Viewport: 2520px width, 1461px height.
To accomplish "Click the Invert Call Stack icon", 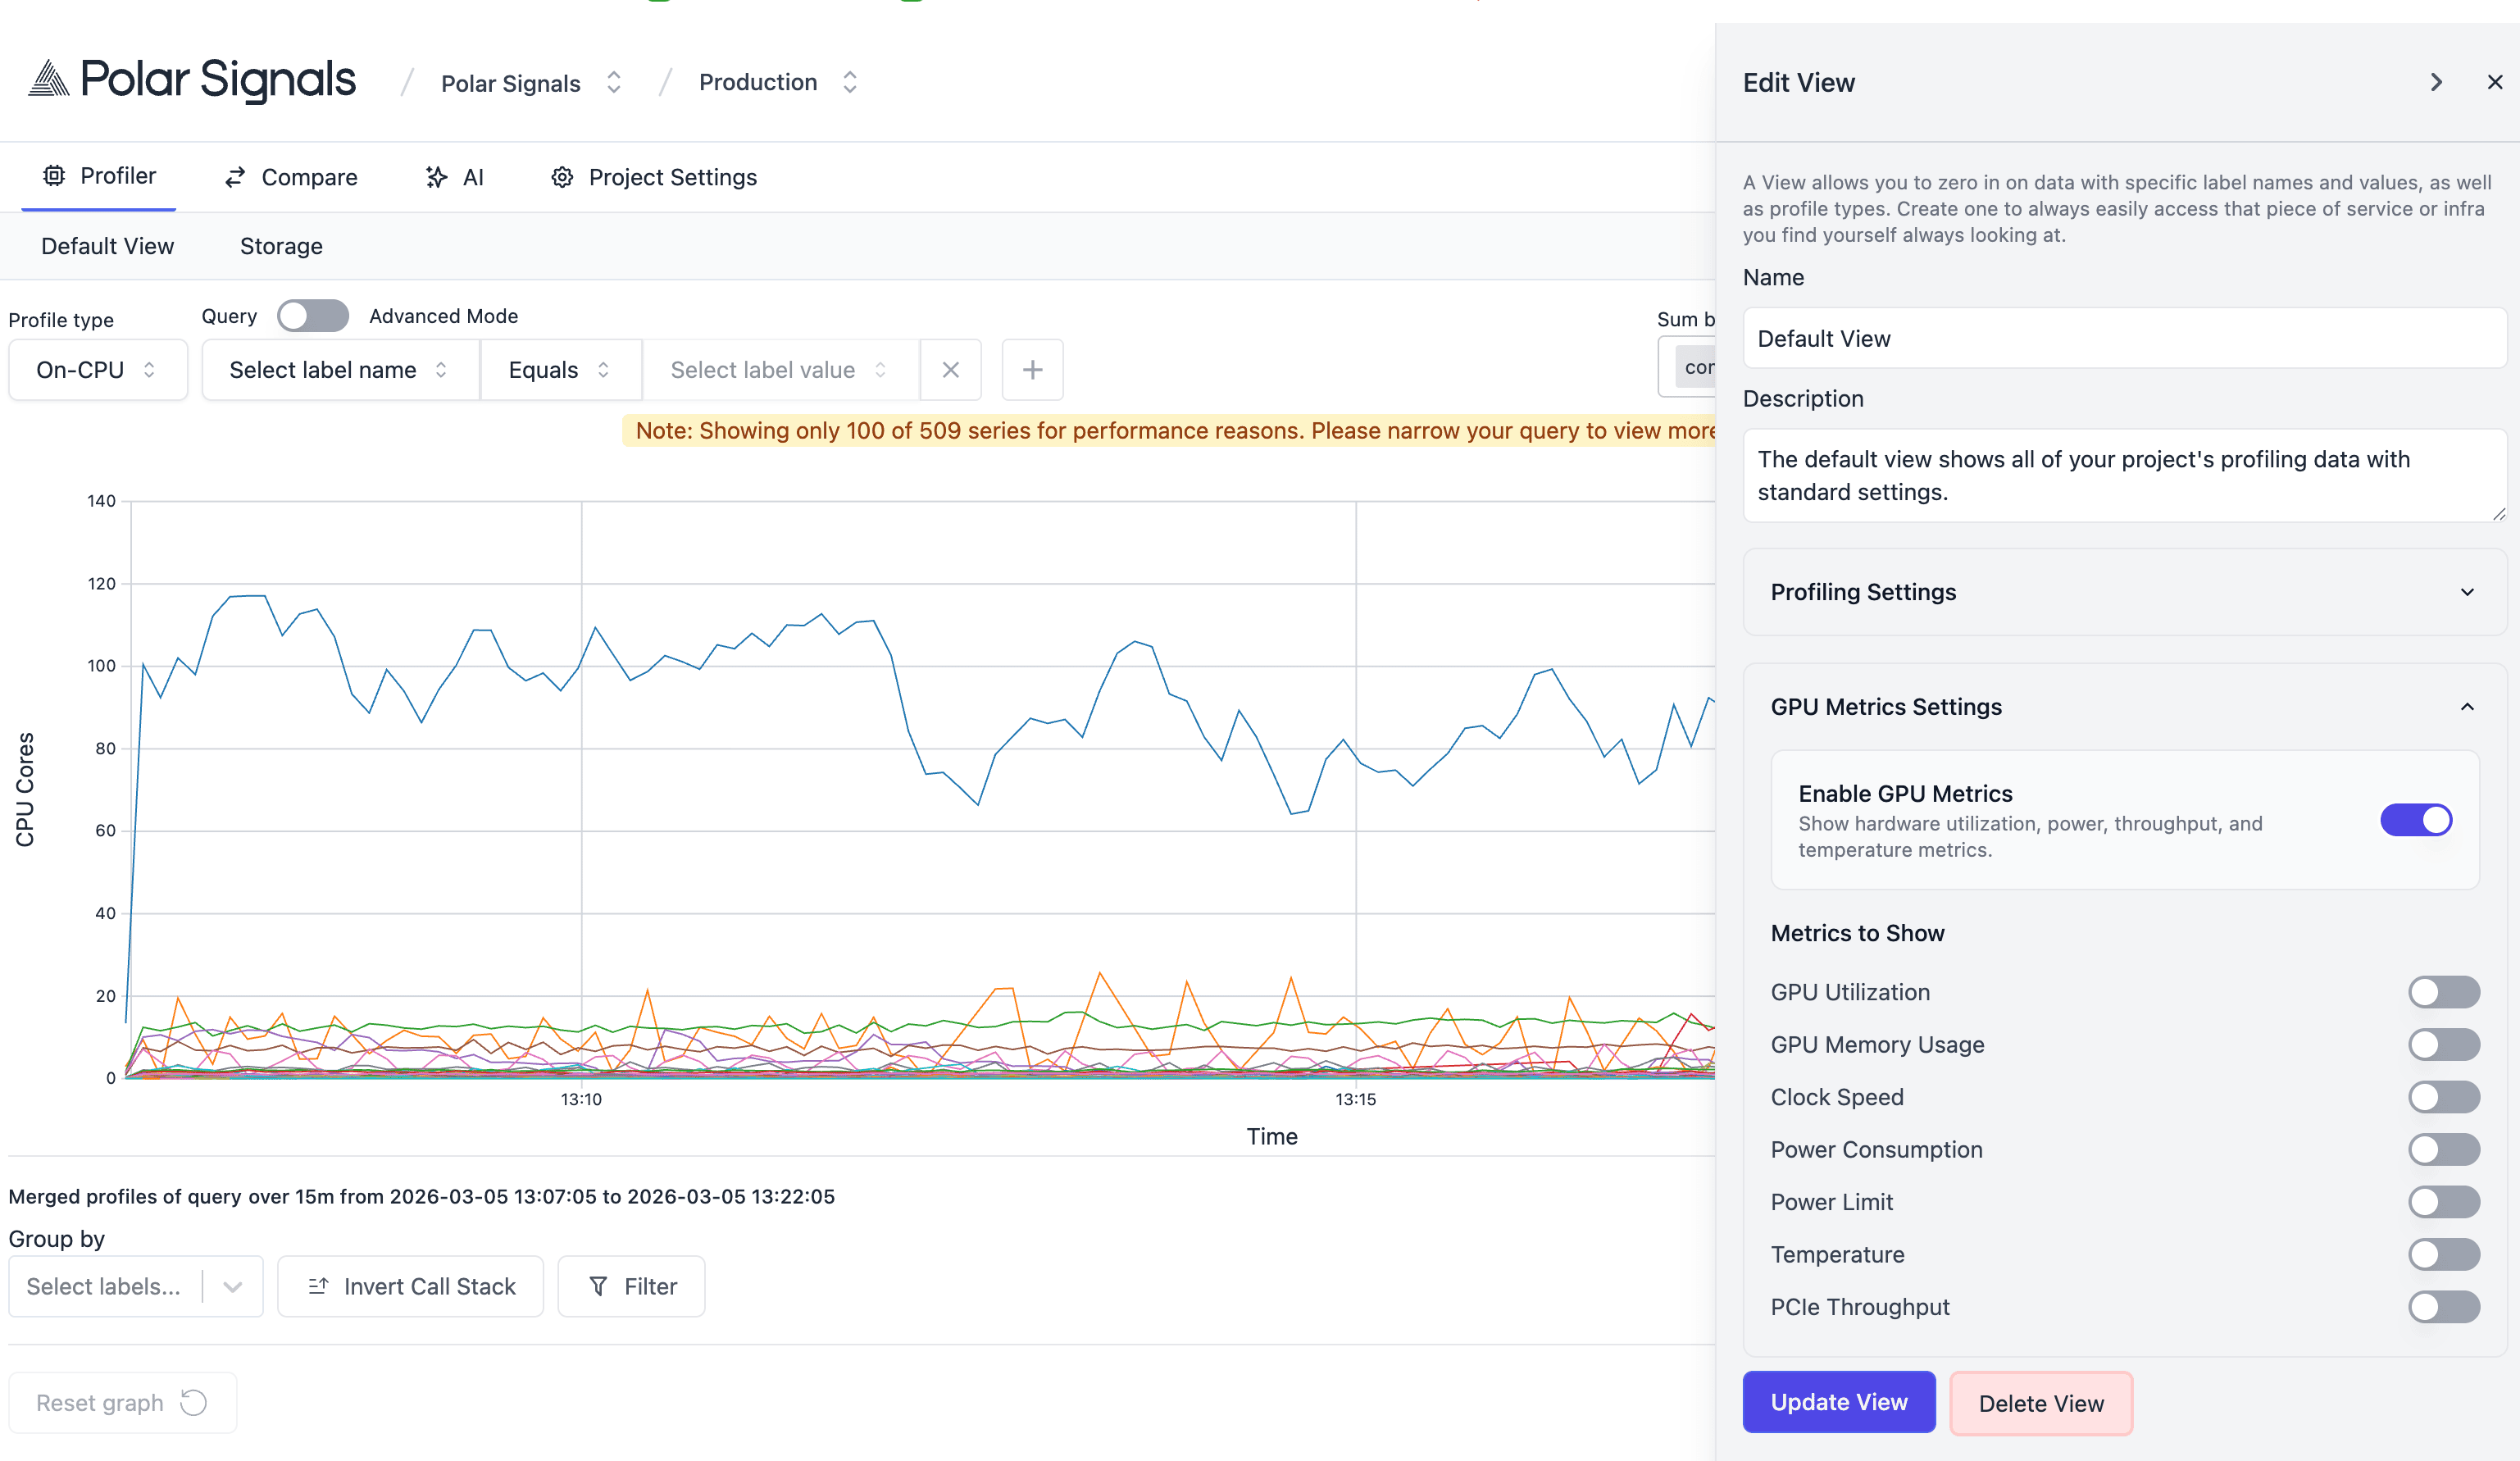I will coord(319,1286).
